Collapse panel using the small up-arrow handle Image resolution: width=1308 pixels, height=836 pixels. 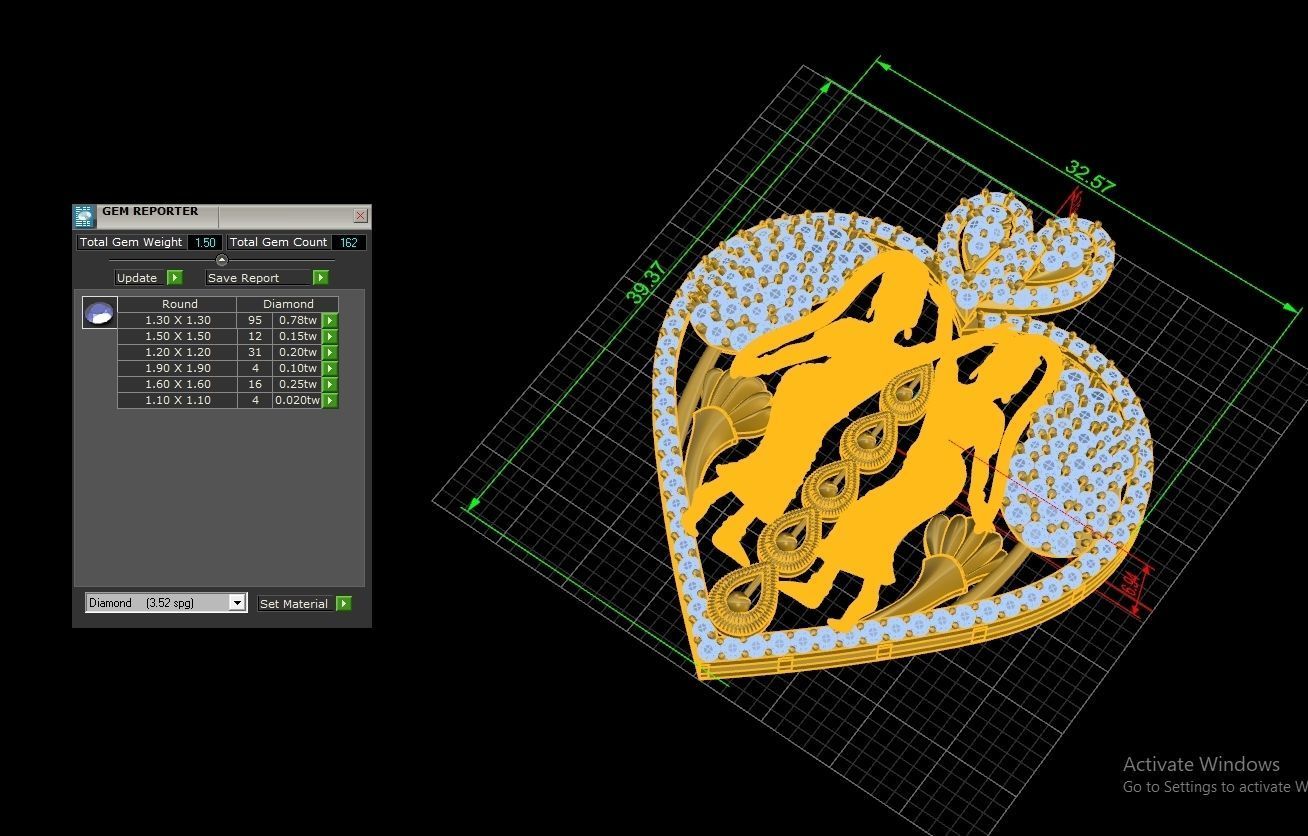point(222,260)
